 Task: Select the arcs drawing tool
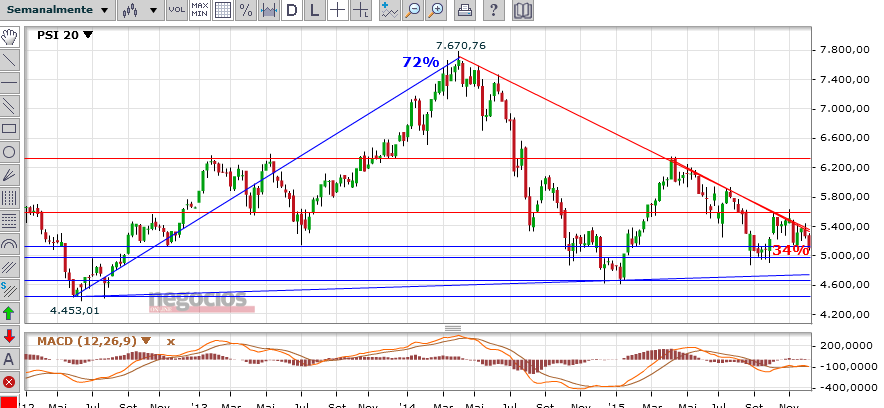[9, 244]
